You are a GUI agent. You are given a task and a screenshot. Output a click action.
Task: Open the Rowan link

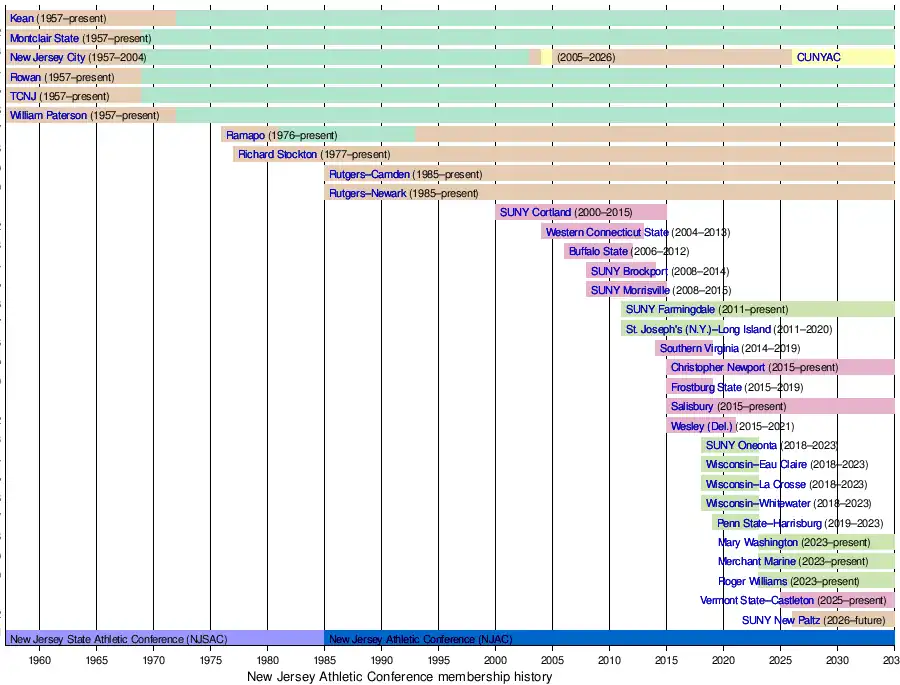[26, 77]
